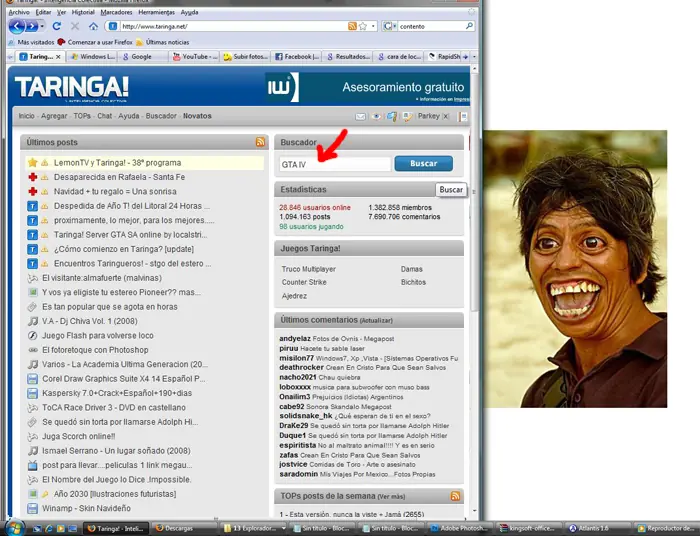Open the messages envelope icon in Taringa bar
Image resolution: width=700 pixels, height=536 pixels.
tap(360, 116)
